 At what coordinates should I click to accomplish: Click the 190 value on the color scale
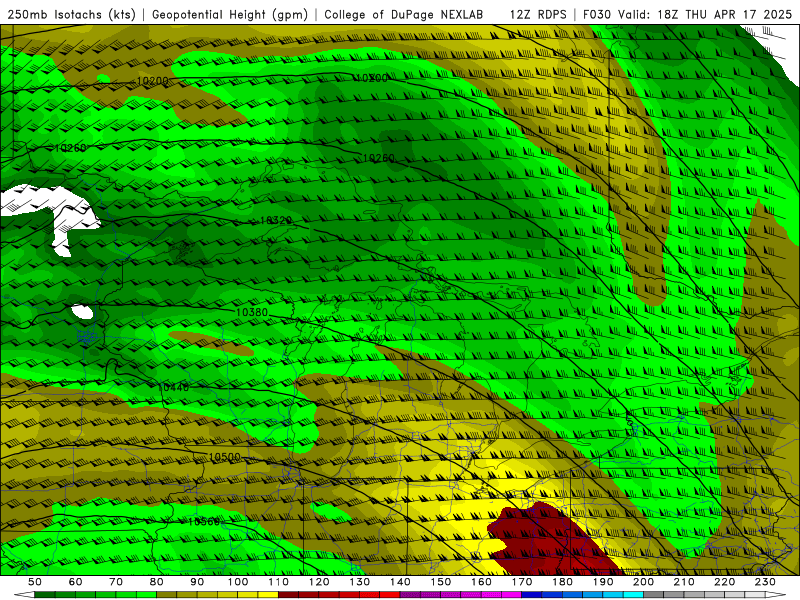(603, 582)
